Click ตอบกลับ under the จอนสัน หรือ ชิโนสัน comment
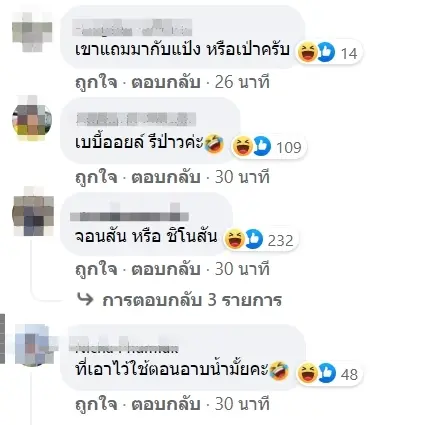 (165, 269)
